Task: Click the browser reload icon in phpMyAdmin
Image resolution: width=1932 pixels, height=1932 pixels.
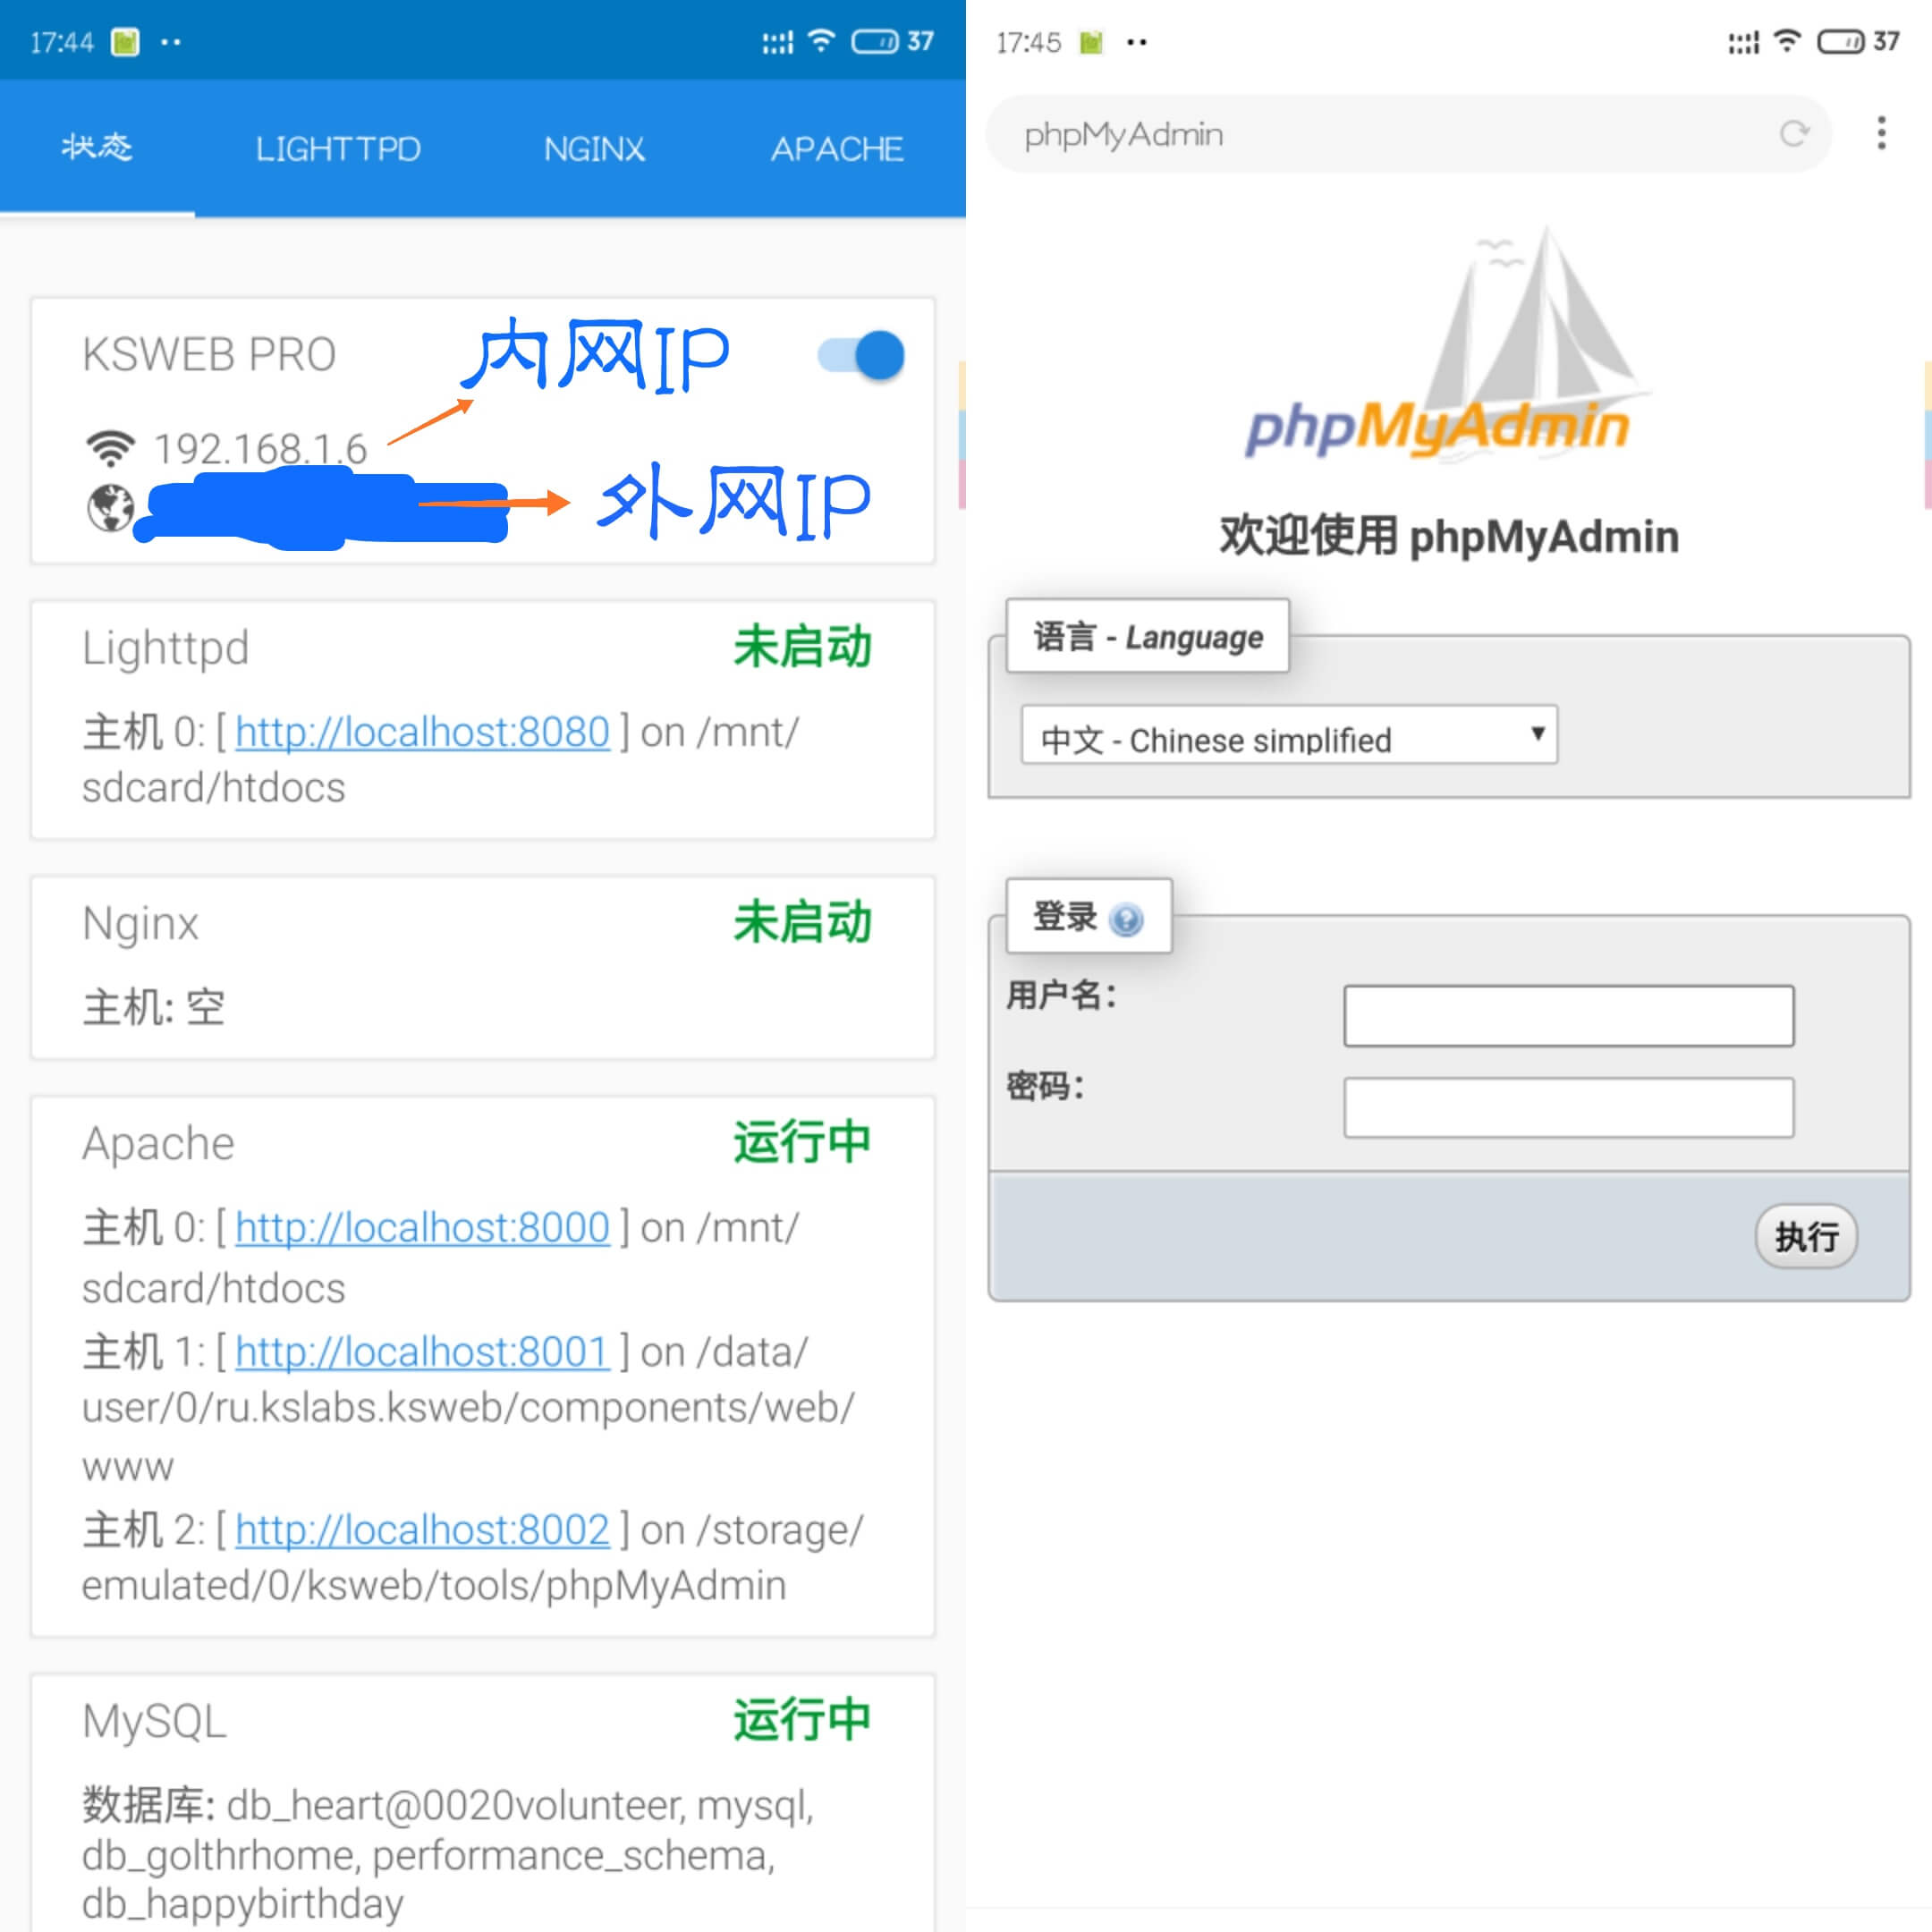Action: click(x=1792, y=136)
